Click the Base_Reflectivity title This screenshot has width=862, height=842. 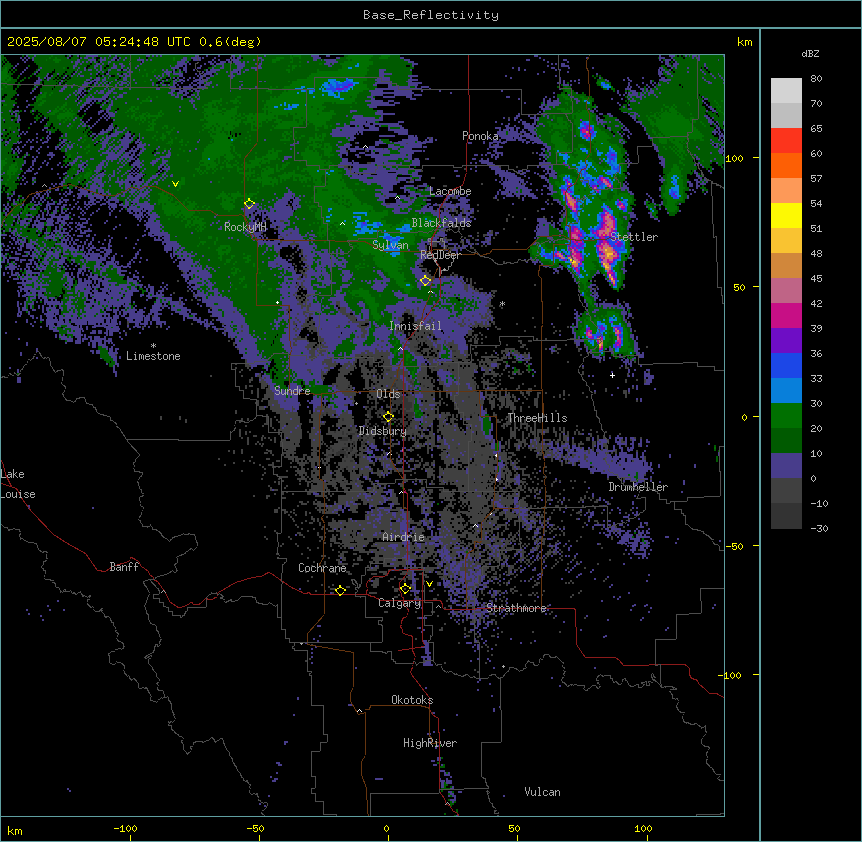coord(431,15)
